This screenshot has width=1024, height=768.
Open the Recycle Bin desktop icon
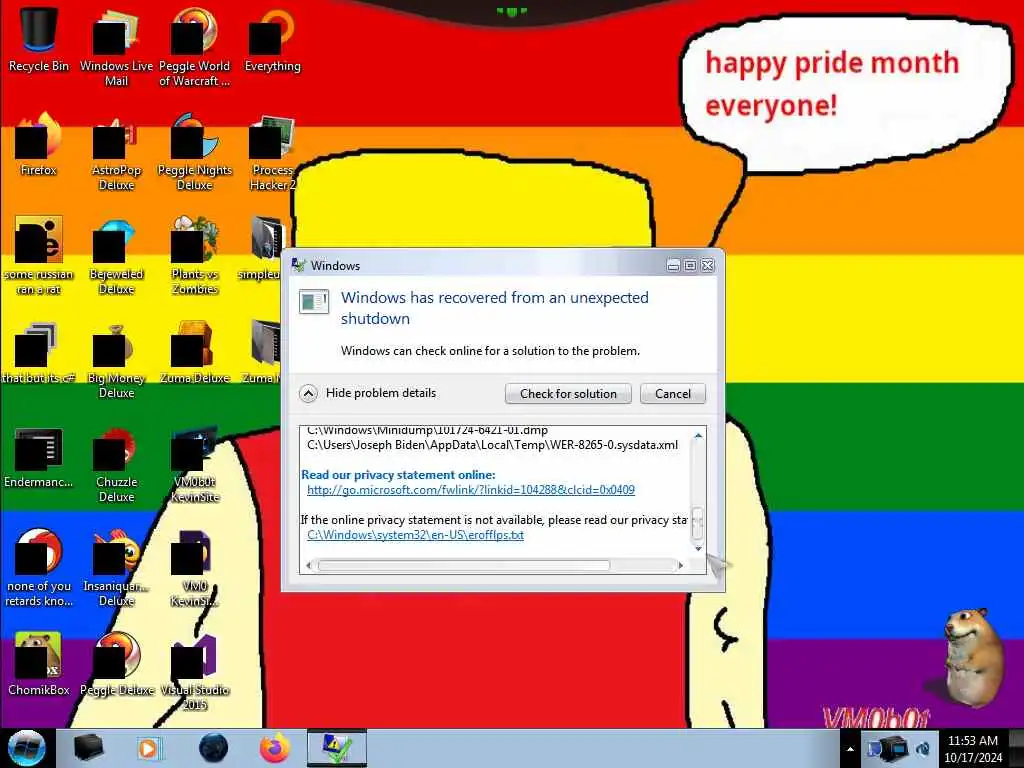39,39
